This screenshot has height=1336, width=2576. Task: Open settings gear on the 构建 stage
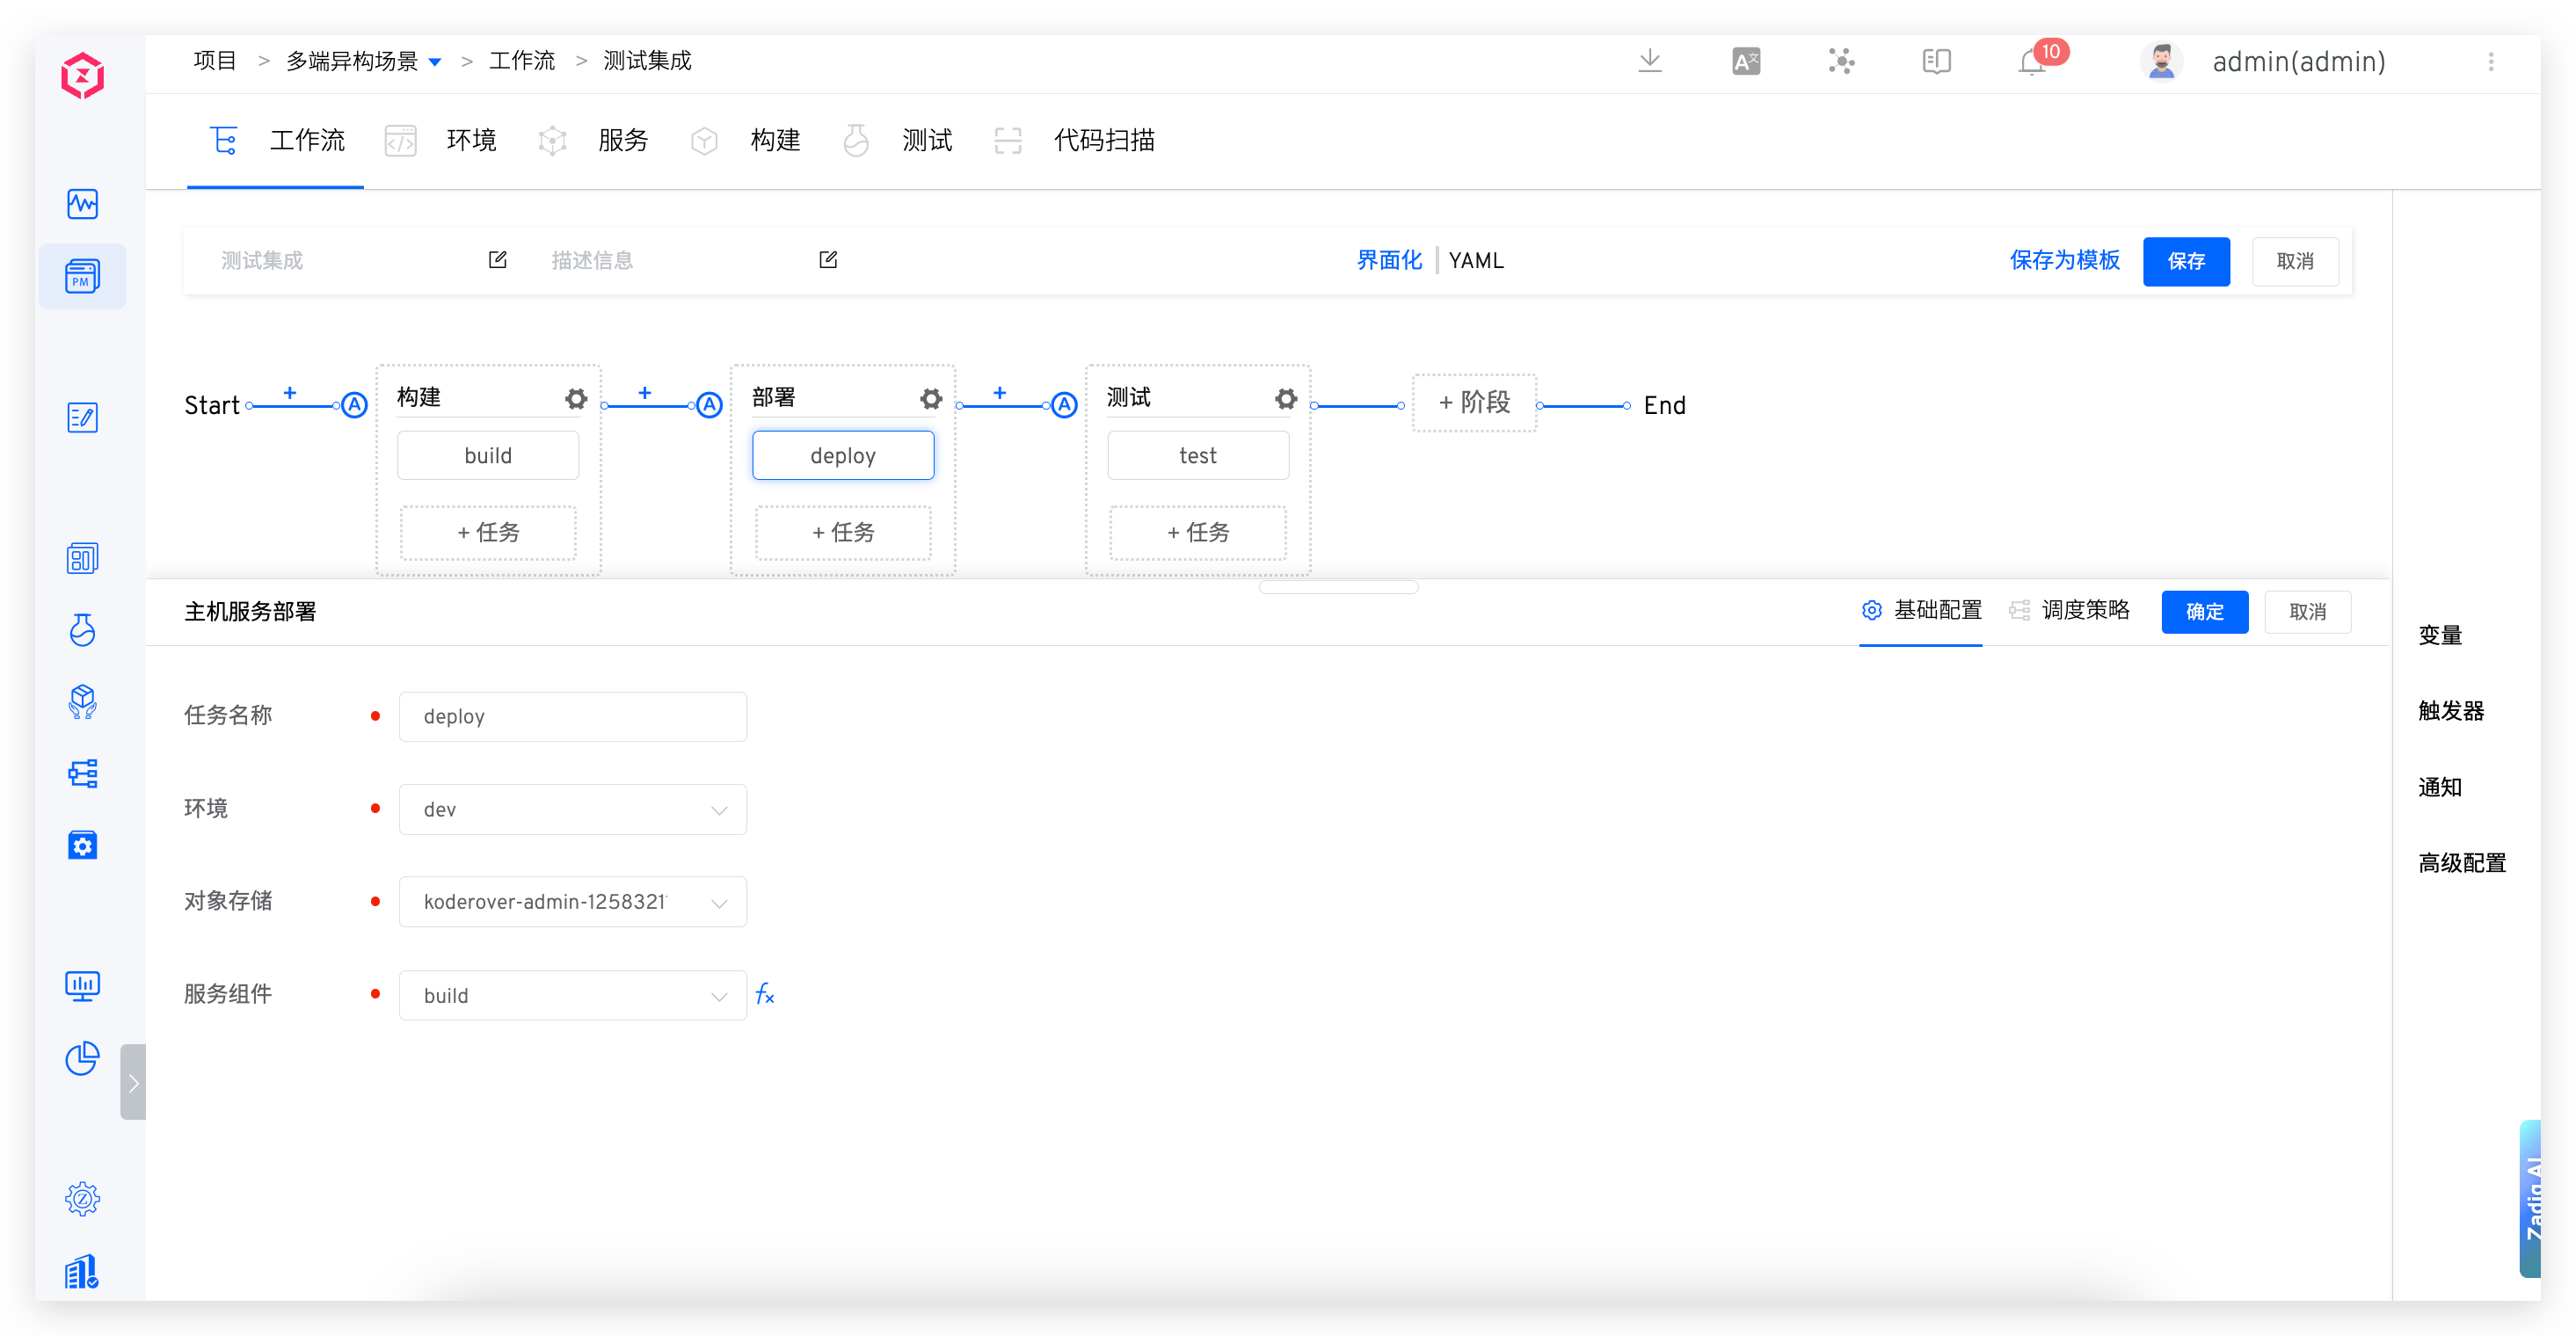575,398
